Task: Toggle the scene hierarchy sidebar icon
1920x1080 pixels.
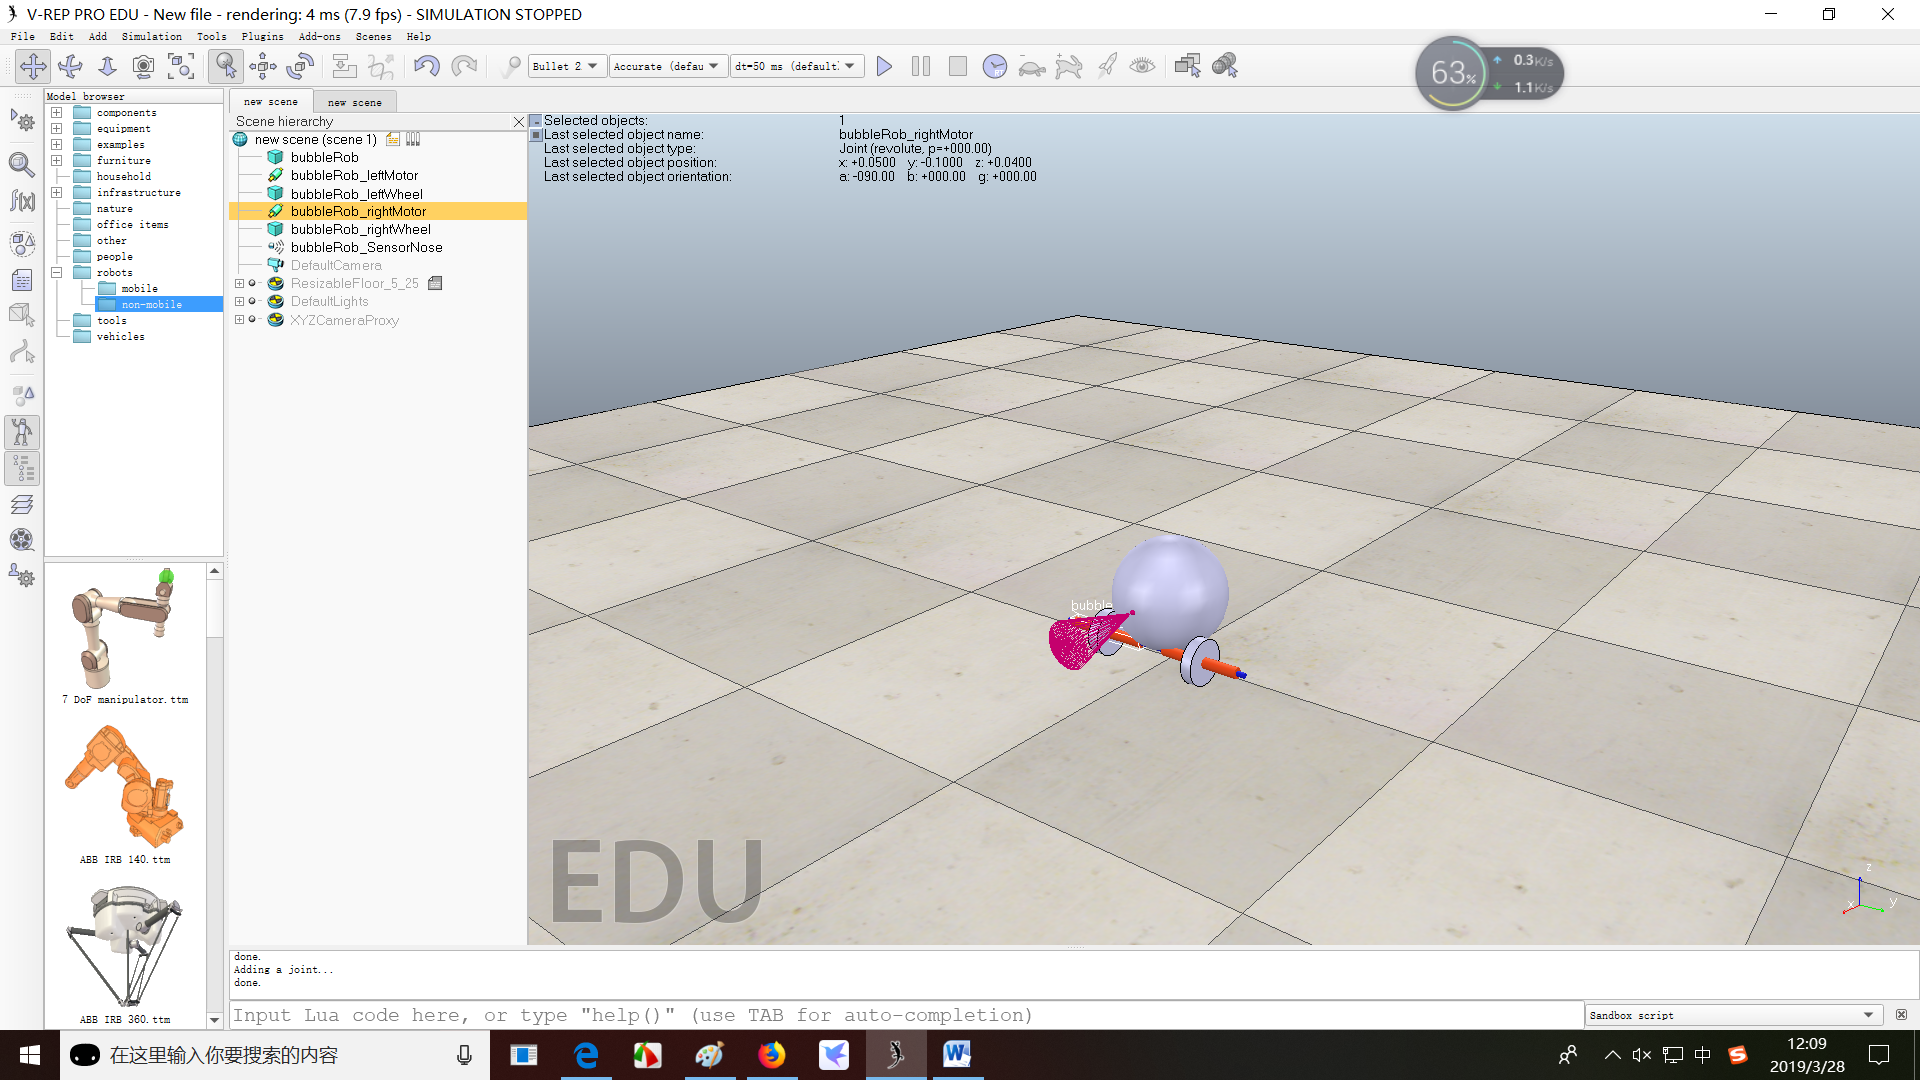Action: 22,468
